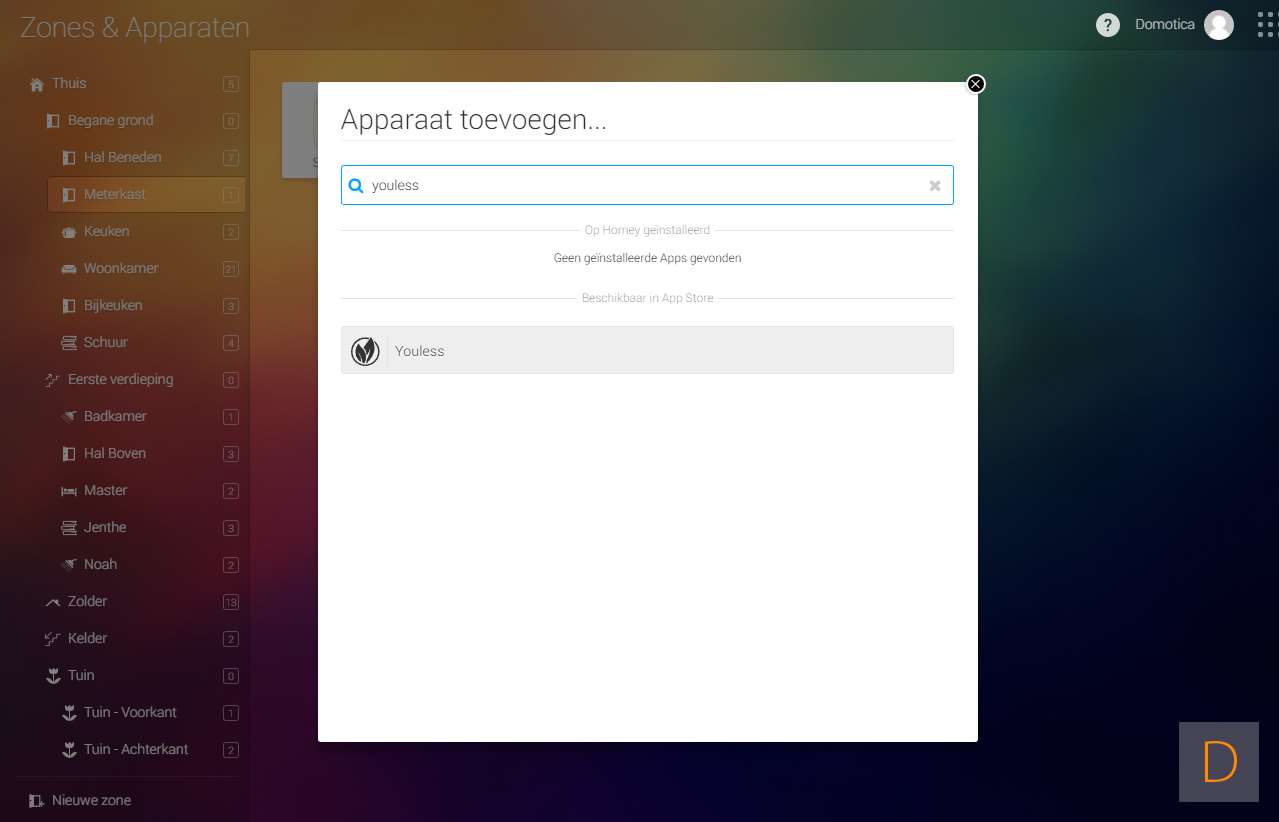Click the Nieuwe zone door icon
Screen dimensions: 1279x822
tap(37, 801)
